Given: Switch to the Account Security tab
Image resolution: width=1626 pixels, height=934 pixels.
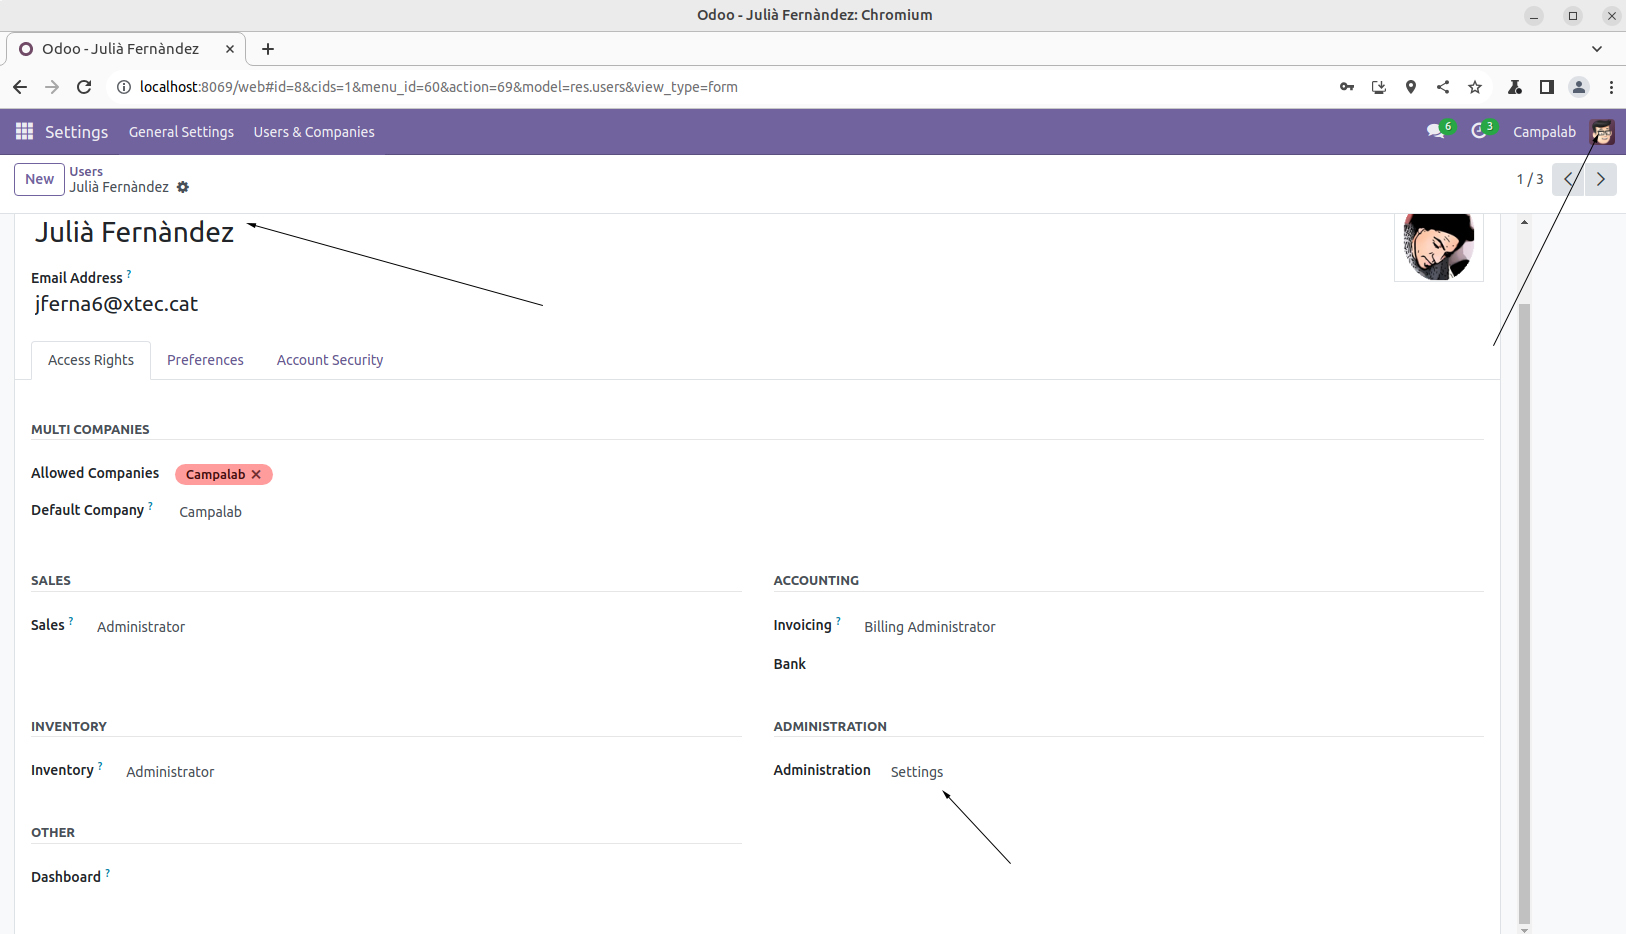Looking at the screenshot, I should [330, 360].
